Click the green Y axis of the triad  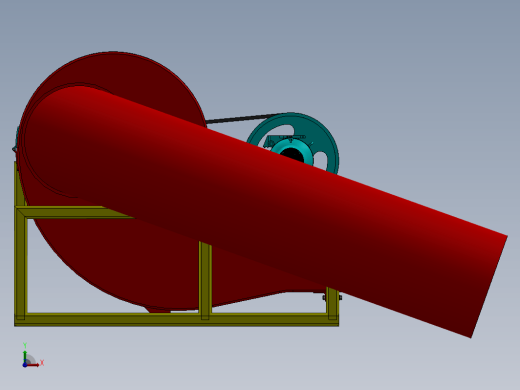tap(25, 357)
